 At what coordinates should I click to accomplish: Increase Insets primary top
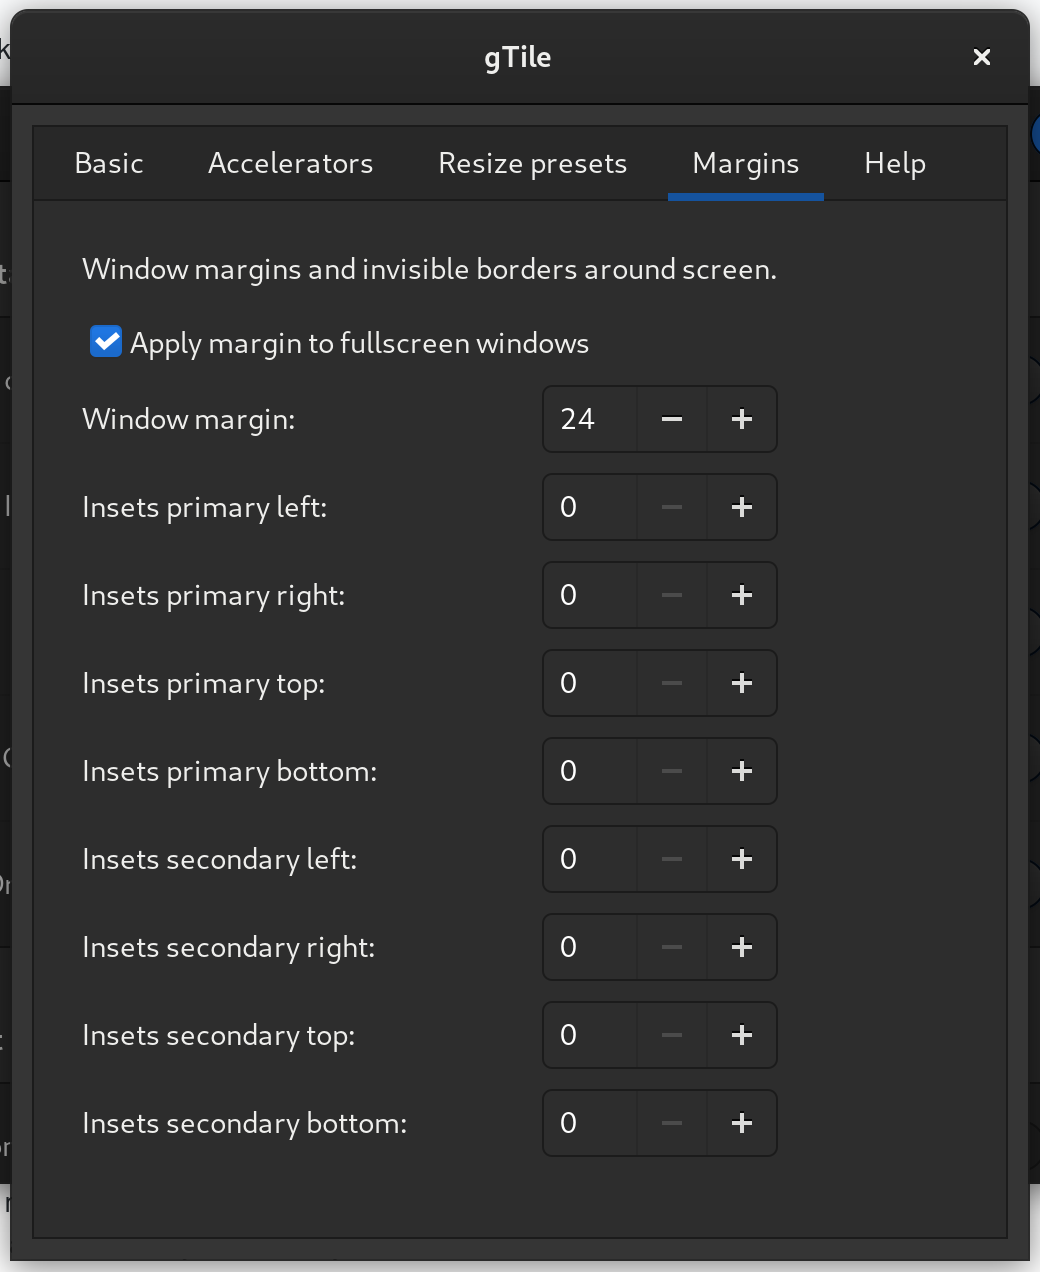[742, 683]
